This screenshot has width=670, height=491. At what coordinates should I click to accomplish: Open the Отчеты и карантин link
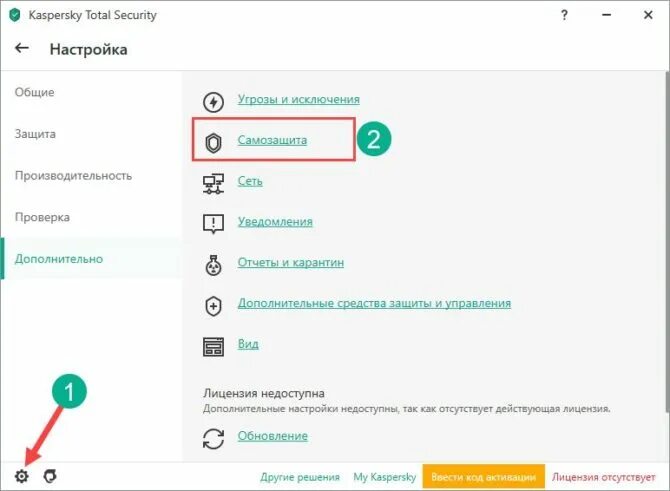pos(291,262)
